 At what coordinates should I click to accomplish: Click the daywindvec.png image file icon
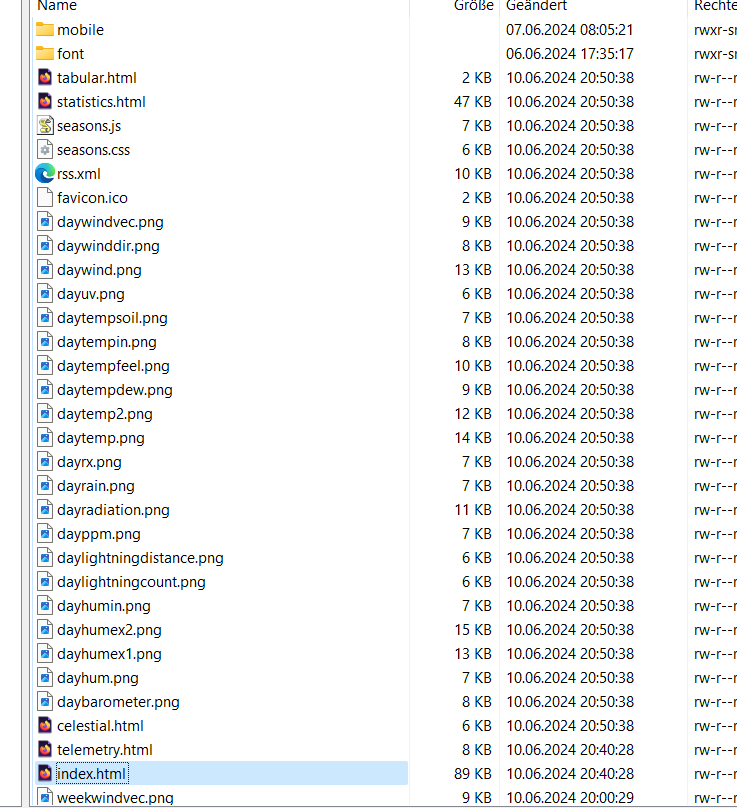click(45, 222)
